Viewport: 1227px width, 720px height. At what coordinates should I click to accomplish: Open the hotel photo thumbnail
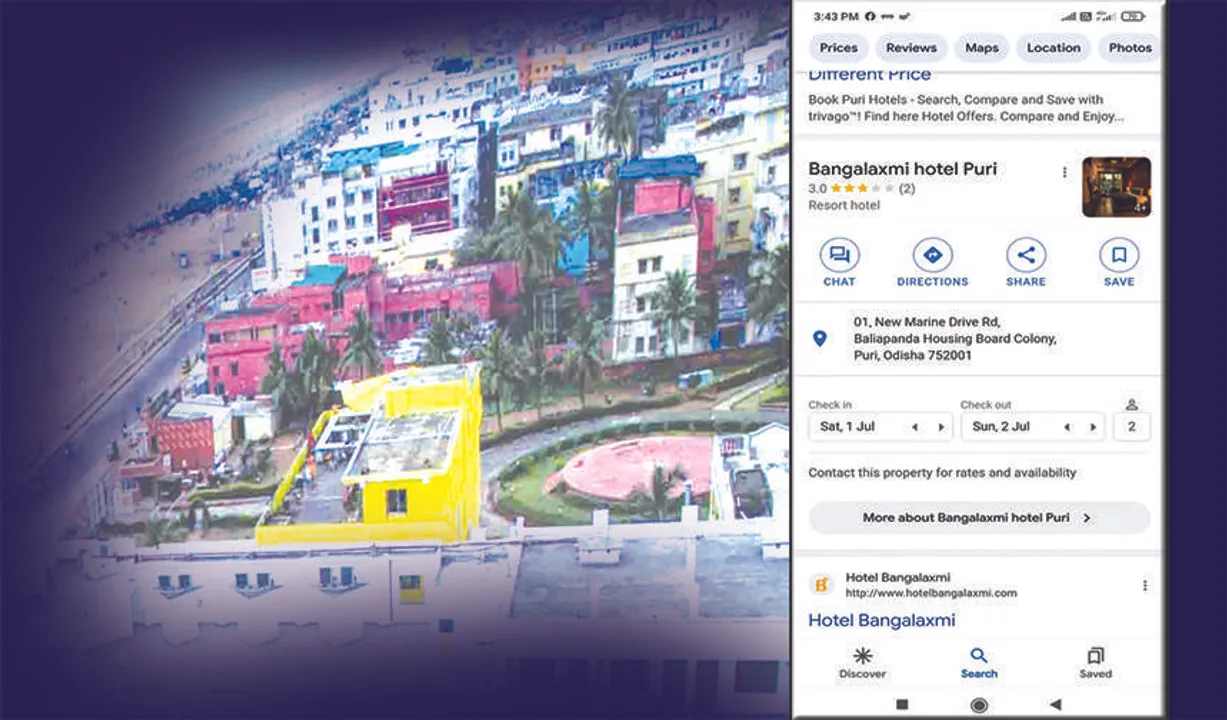(x=1116, y=187)
